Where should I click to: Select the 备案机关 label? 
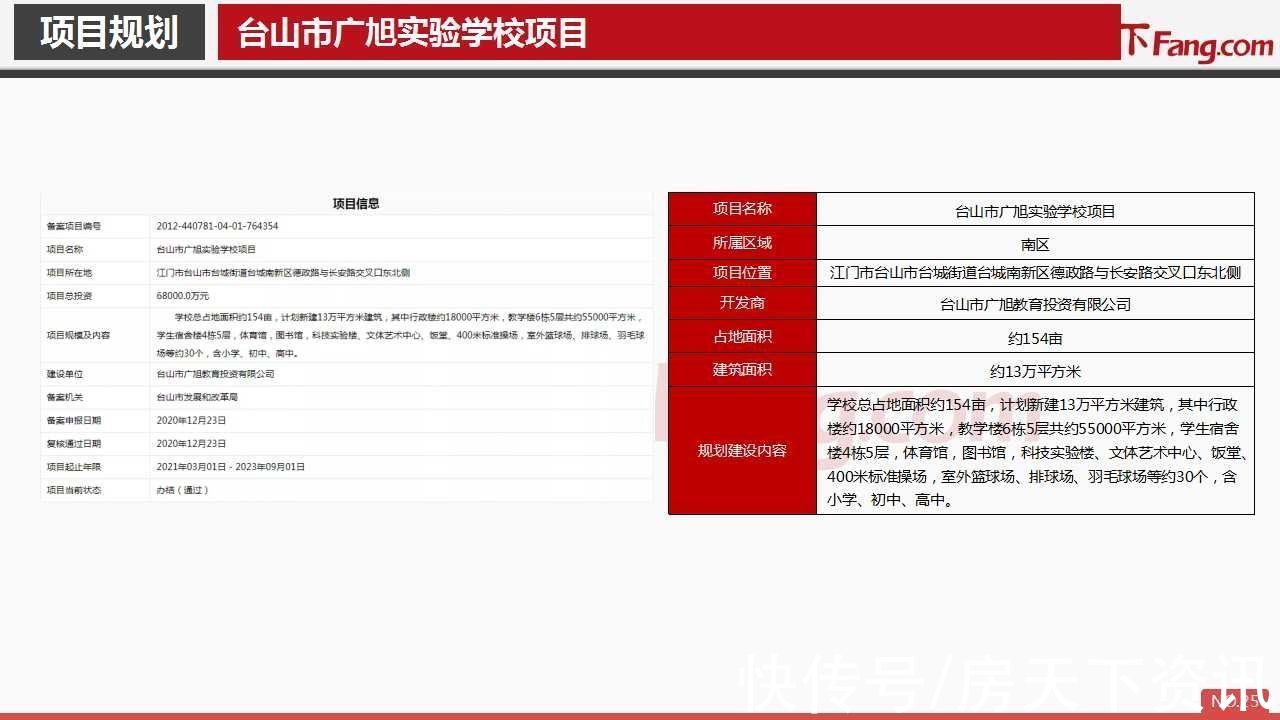coord(65,397)
